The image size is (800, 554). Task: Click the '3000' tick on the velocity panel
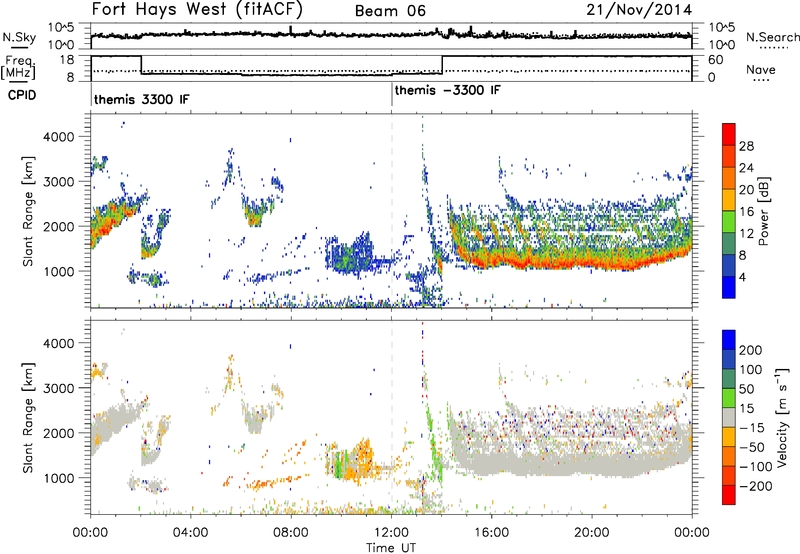[x=58, y=388]
